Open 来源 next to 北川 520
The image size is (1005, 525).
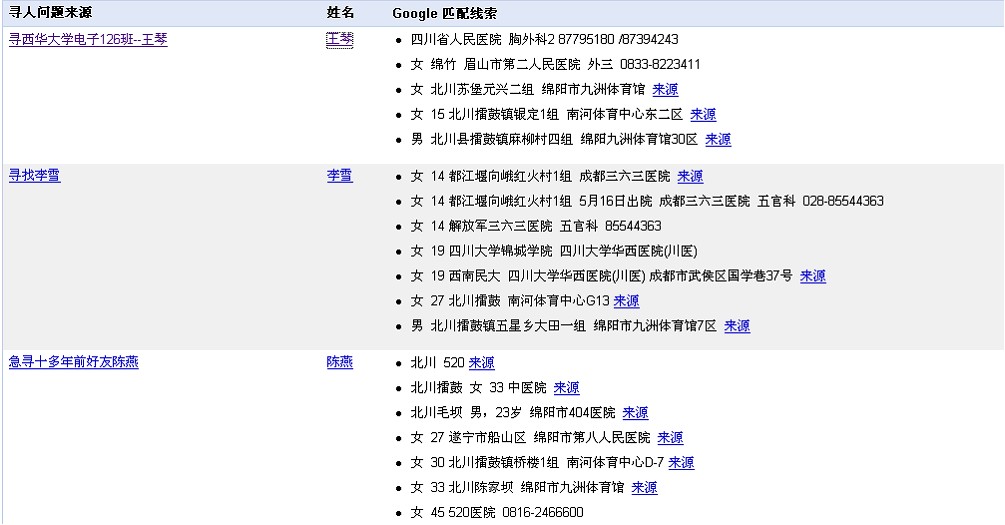481,363
